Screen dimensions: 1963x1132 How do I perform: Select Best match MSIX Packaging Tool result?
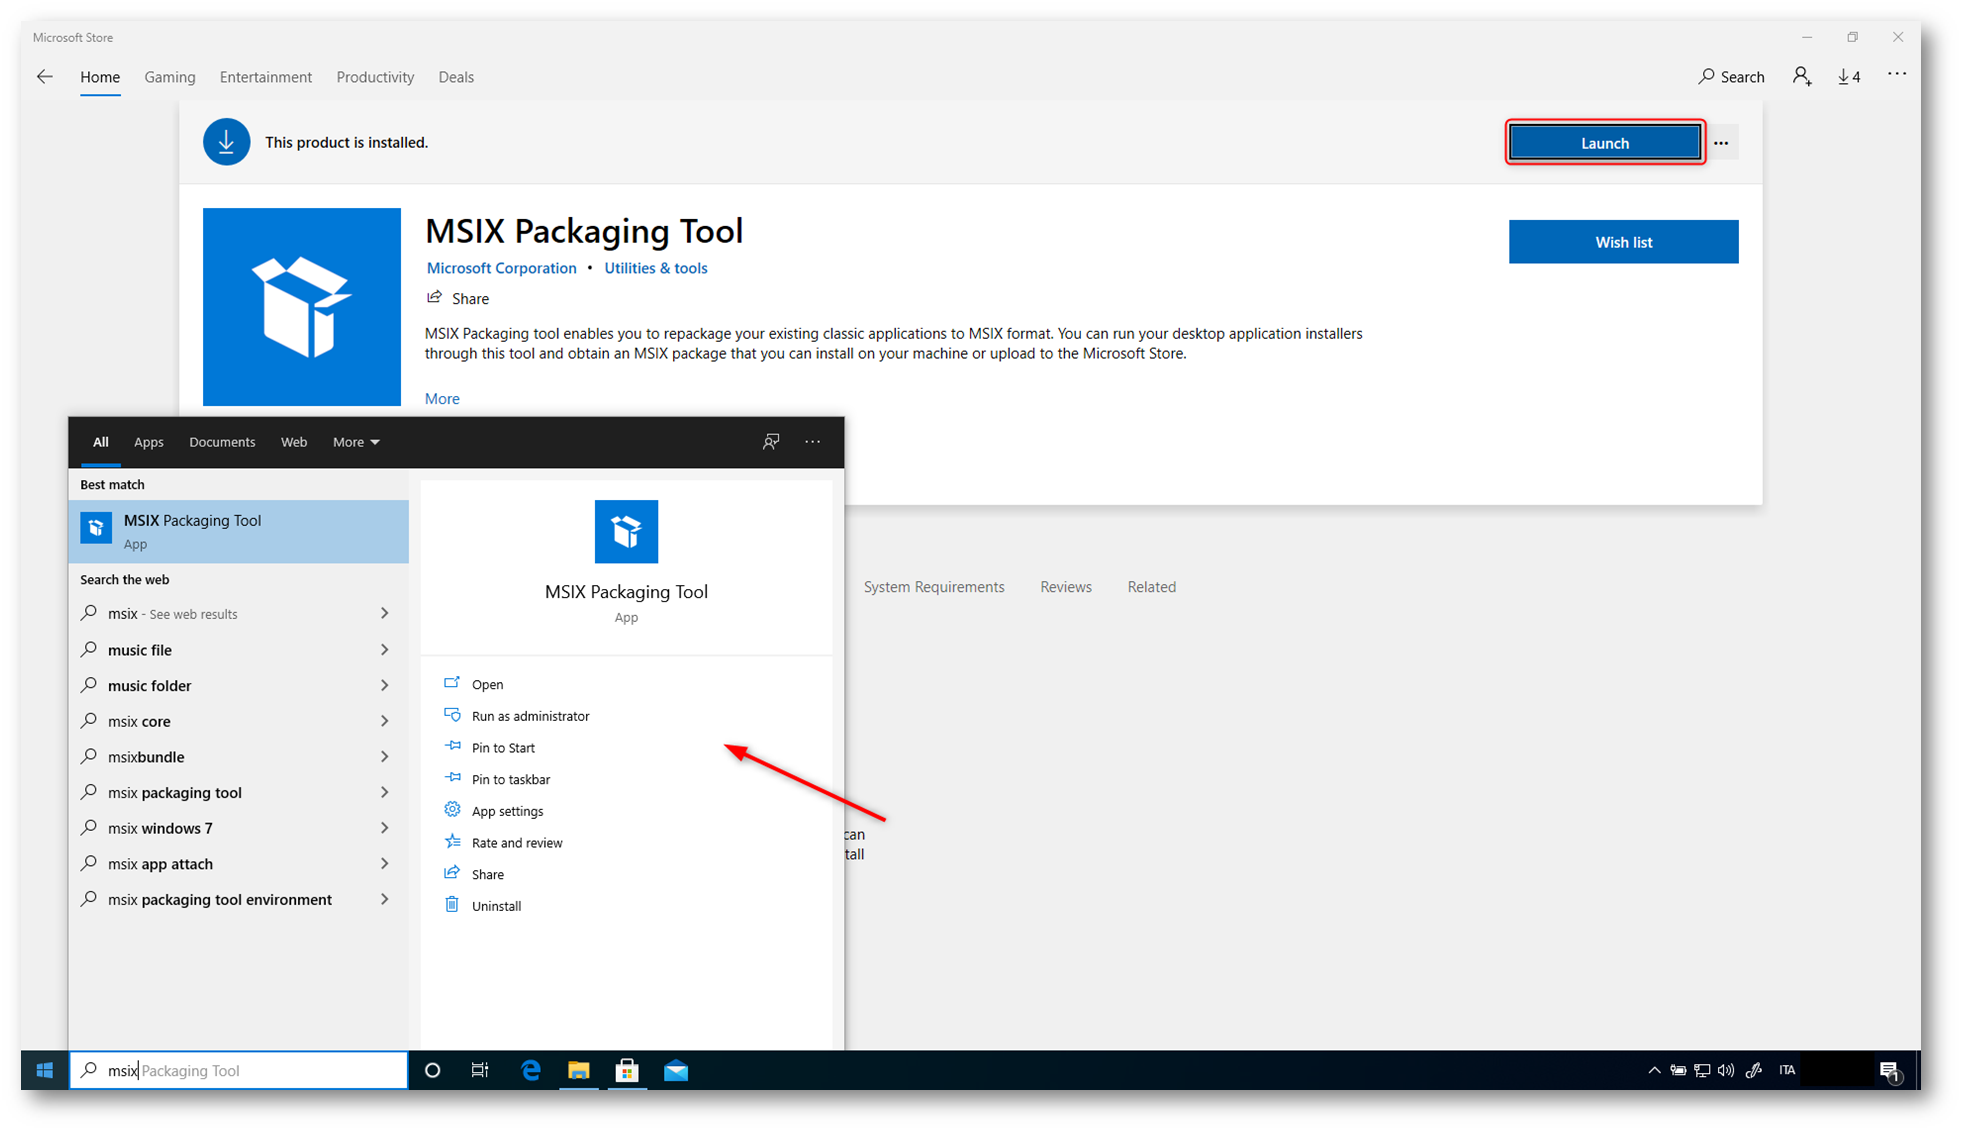coord(238,531)
